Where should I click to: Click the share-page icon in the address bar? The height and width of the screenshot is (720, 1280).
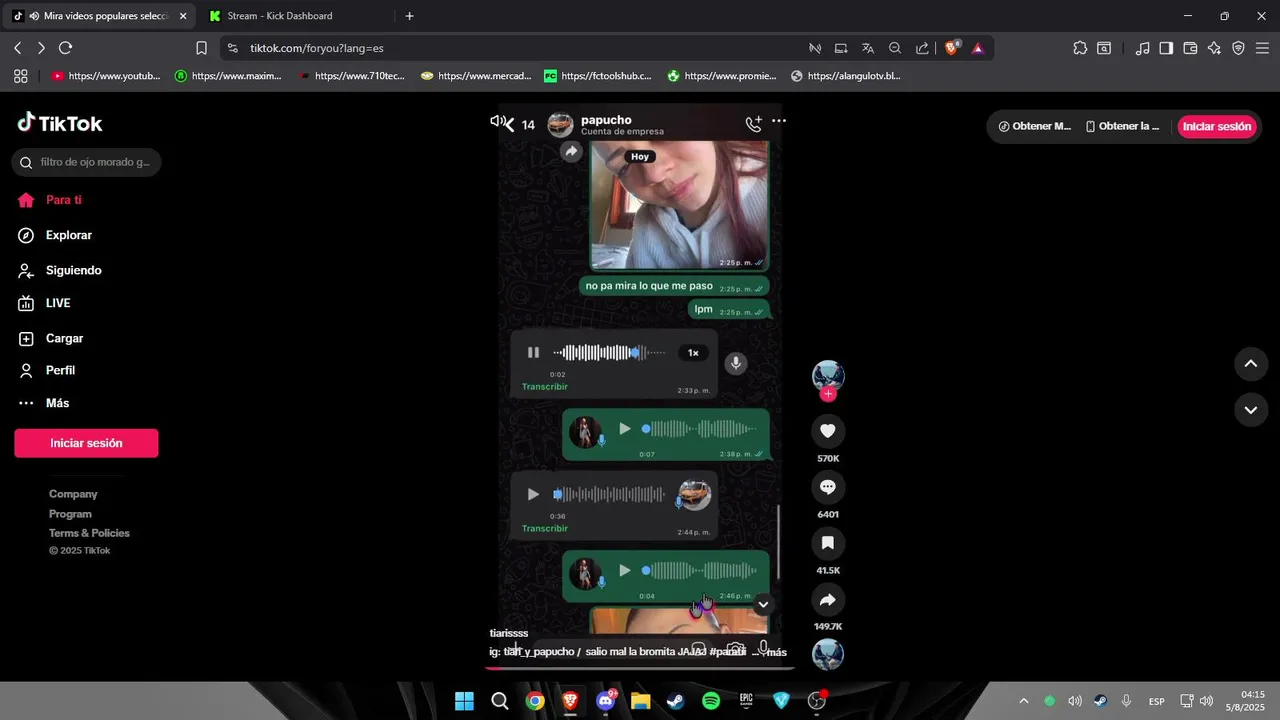(922, 48)
